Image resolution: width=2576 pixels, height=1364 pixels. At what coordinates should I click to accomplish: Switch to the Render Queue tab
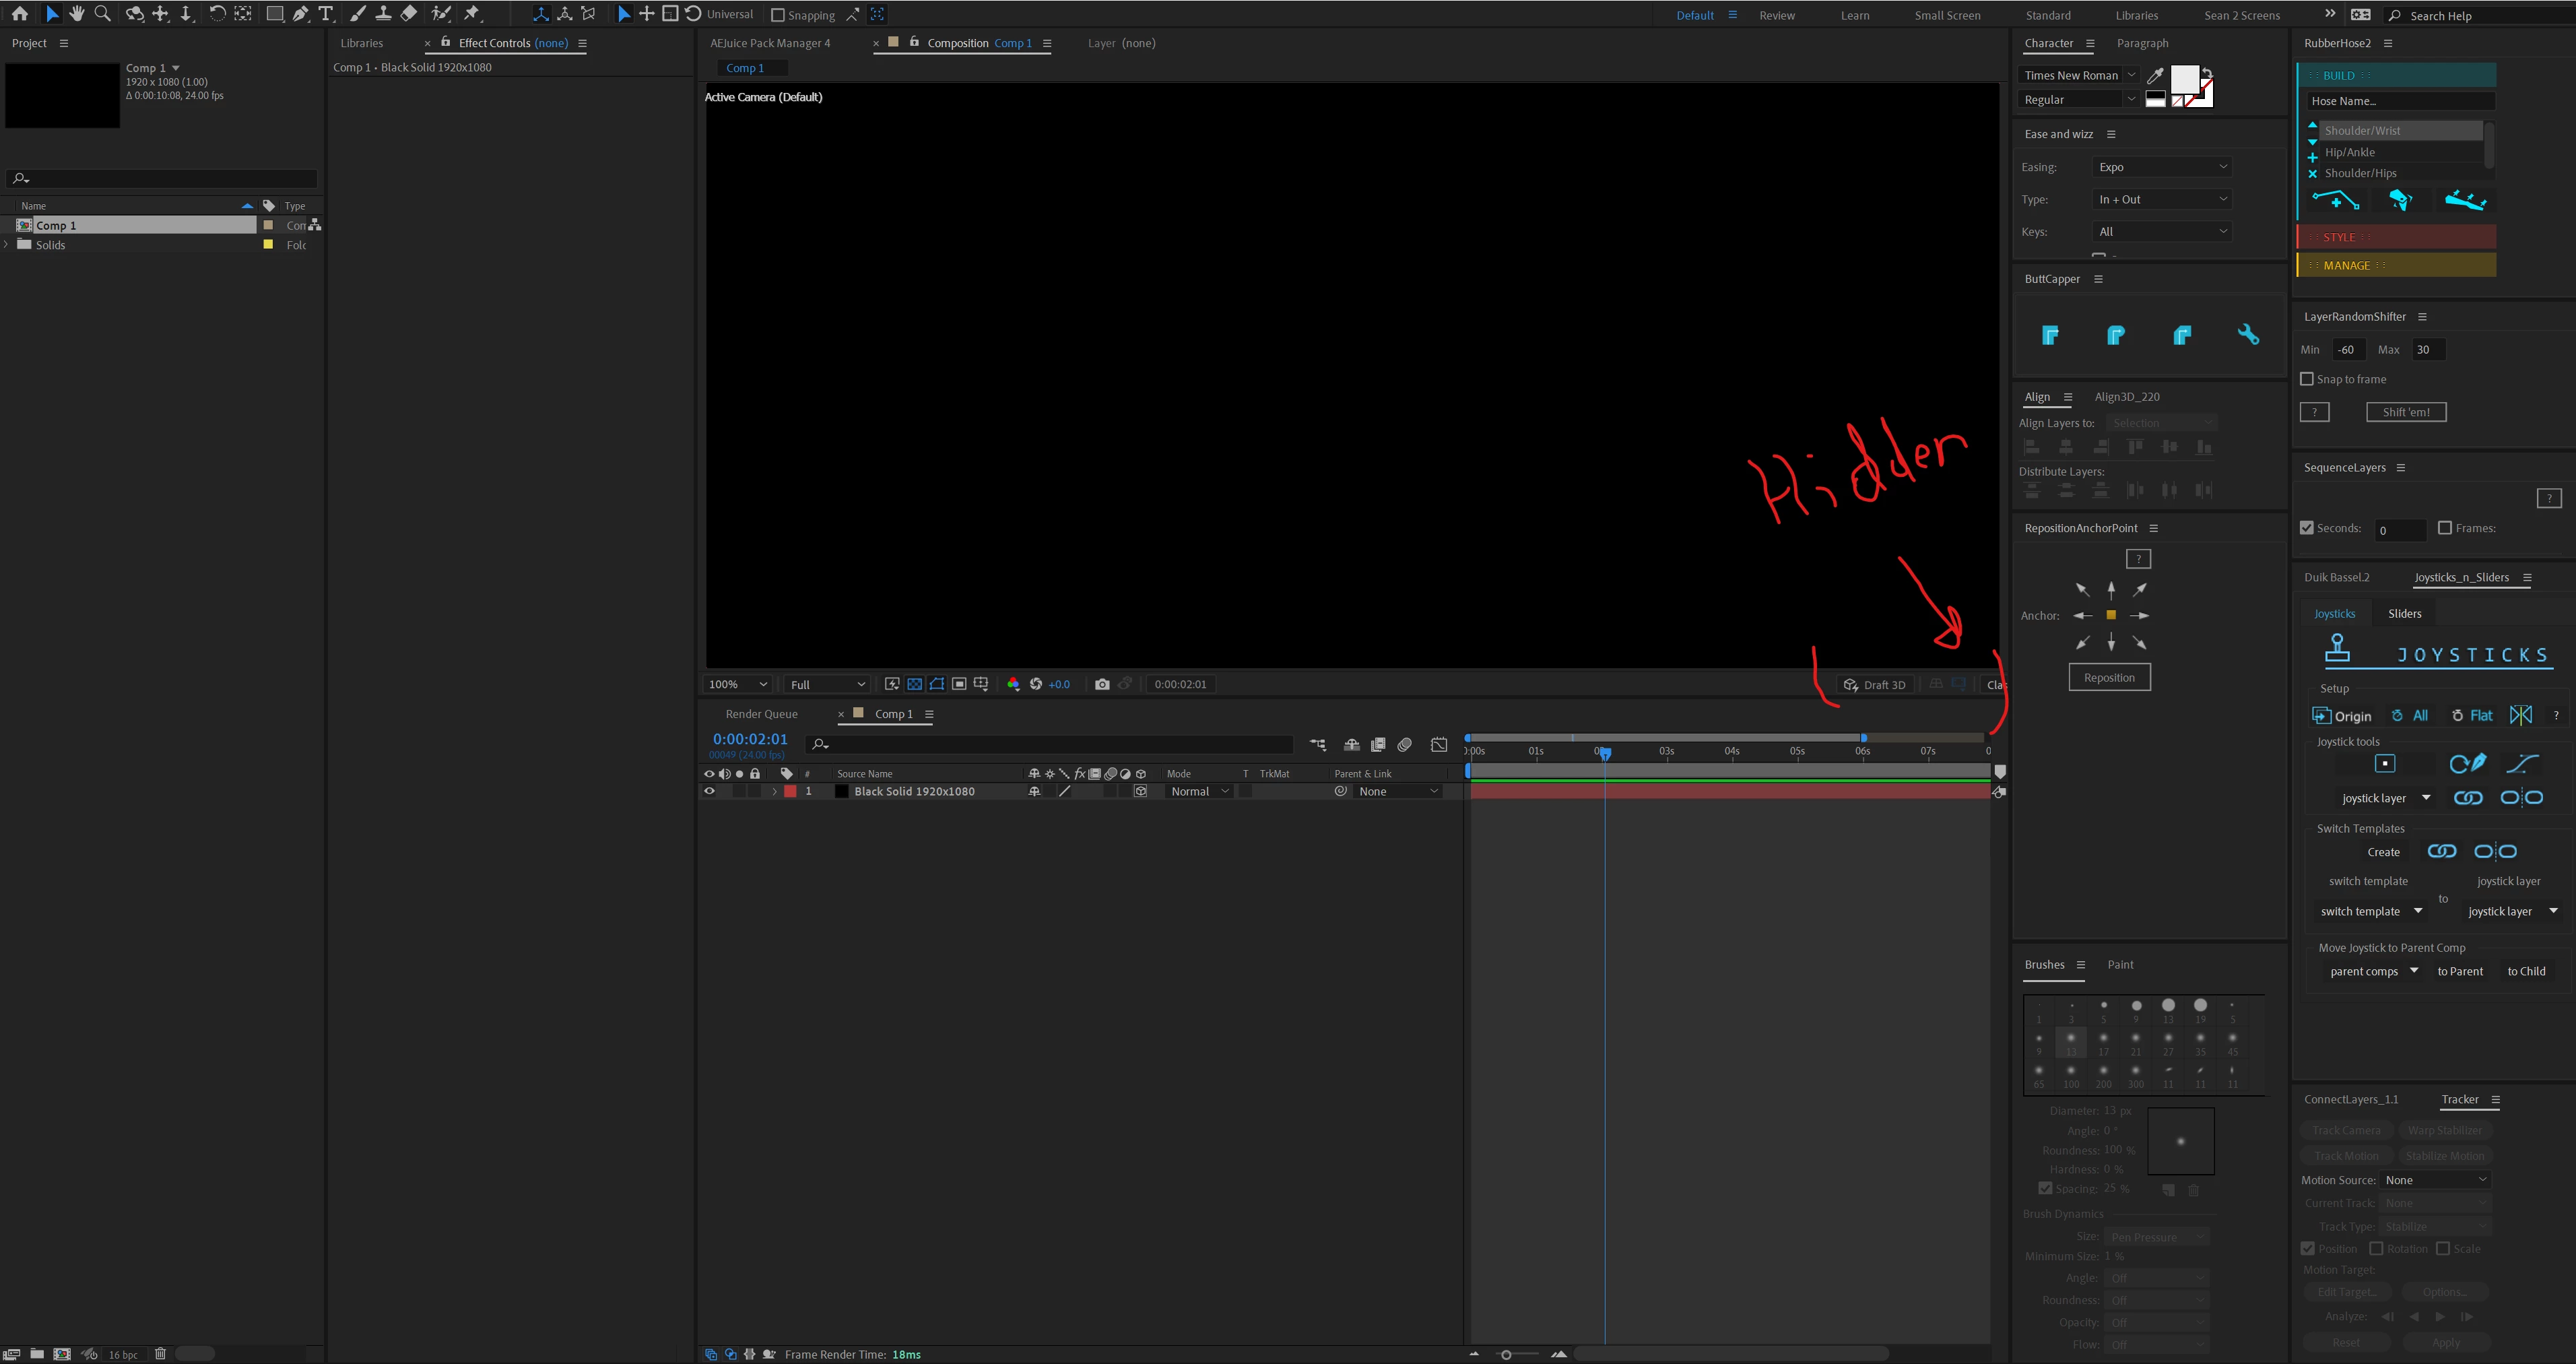pos(761,714)
